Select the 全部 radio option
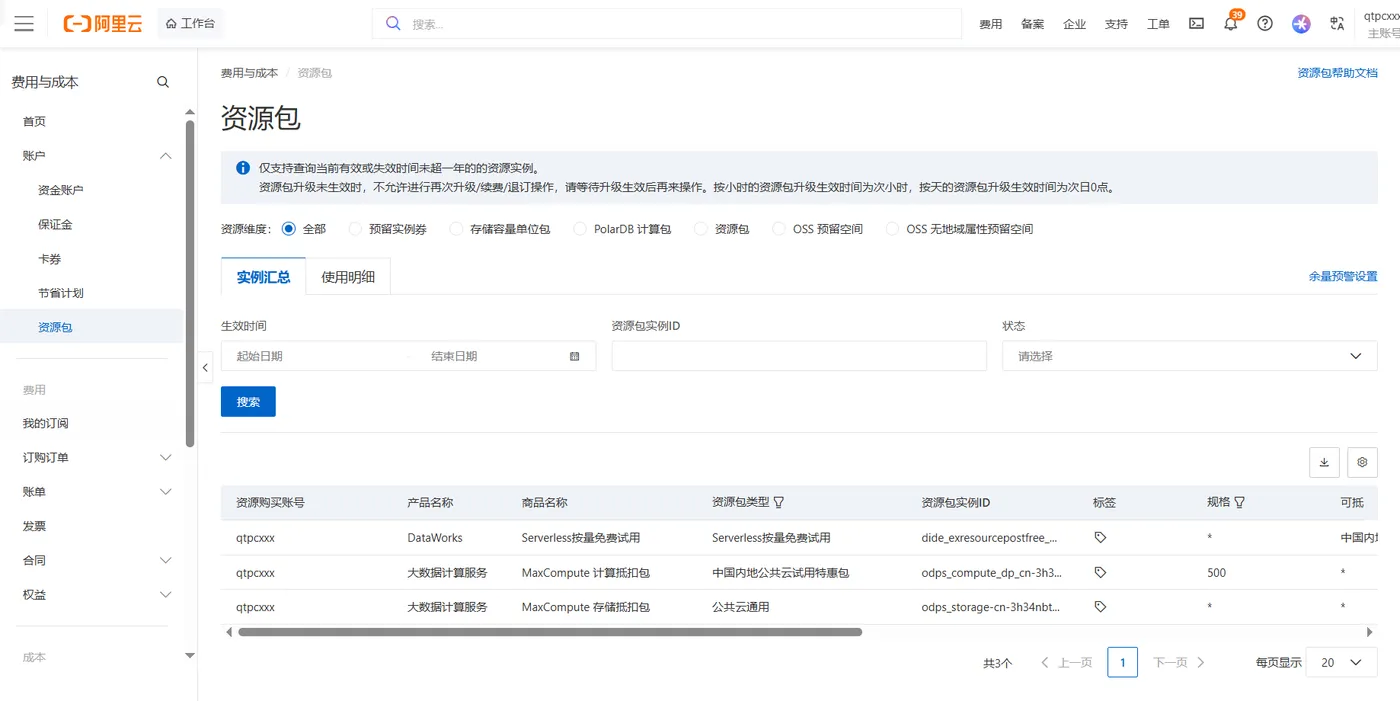Viewport: 1400px width, 701px height. coord(289,229)
